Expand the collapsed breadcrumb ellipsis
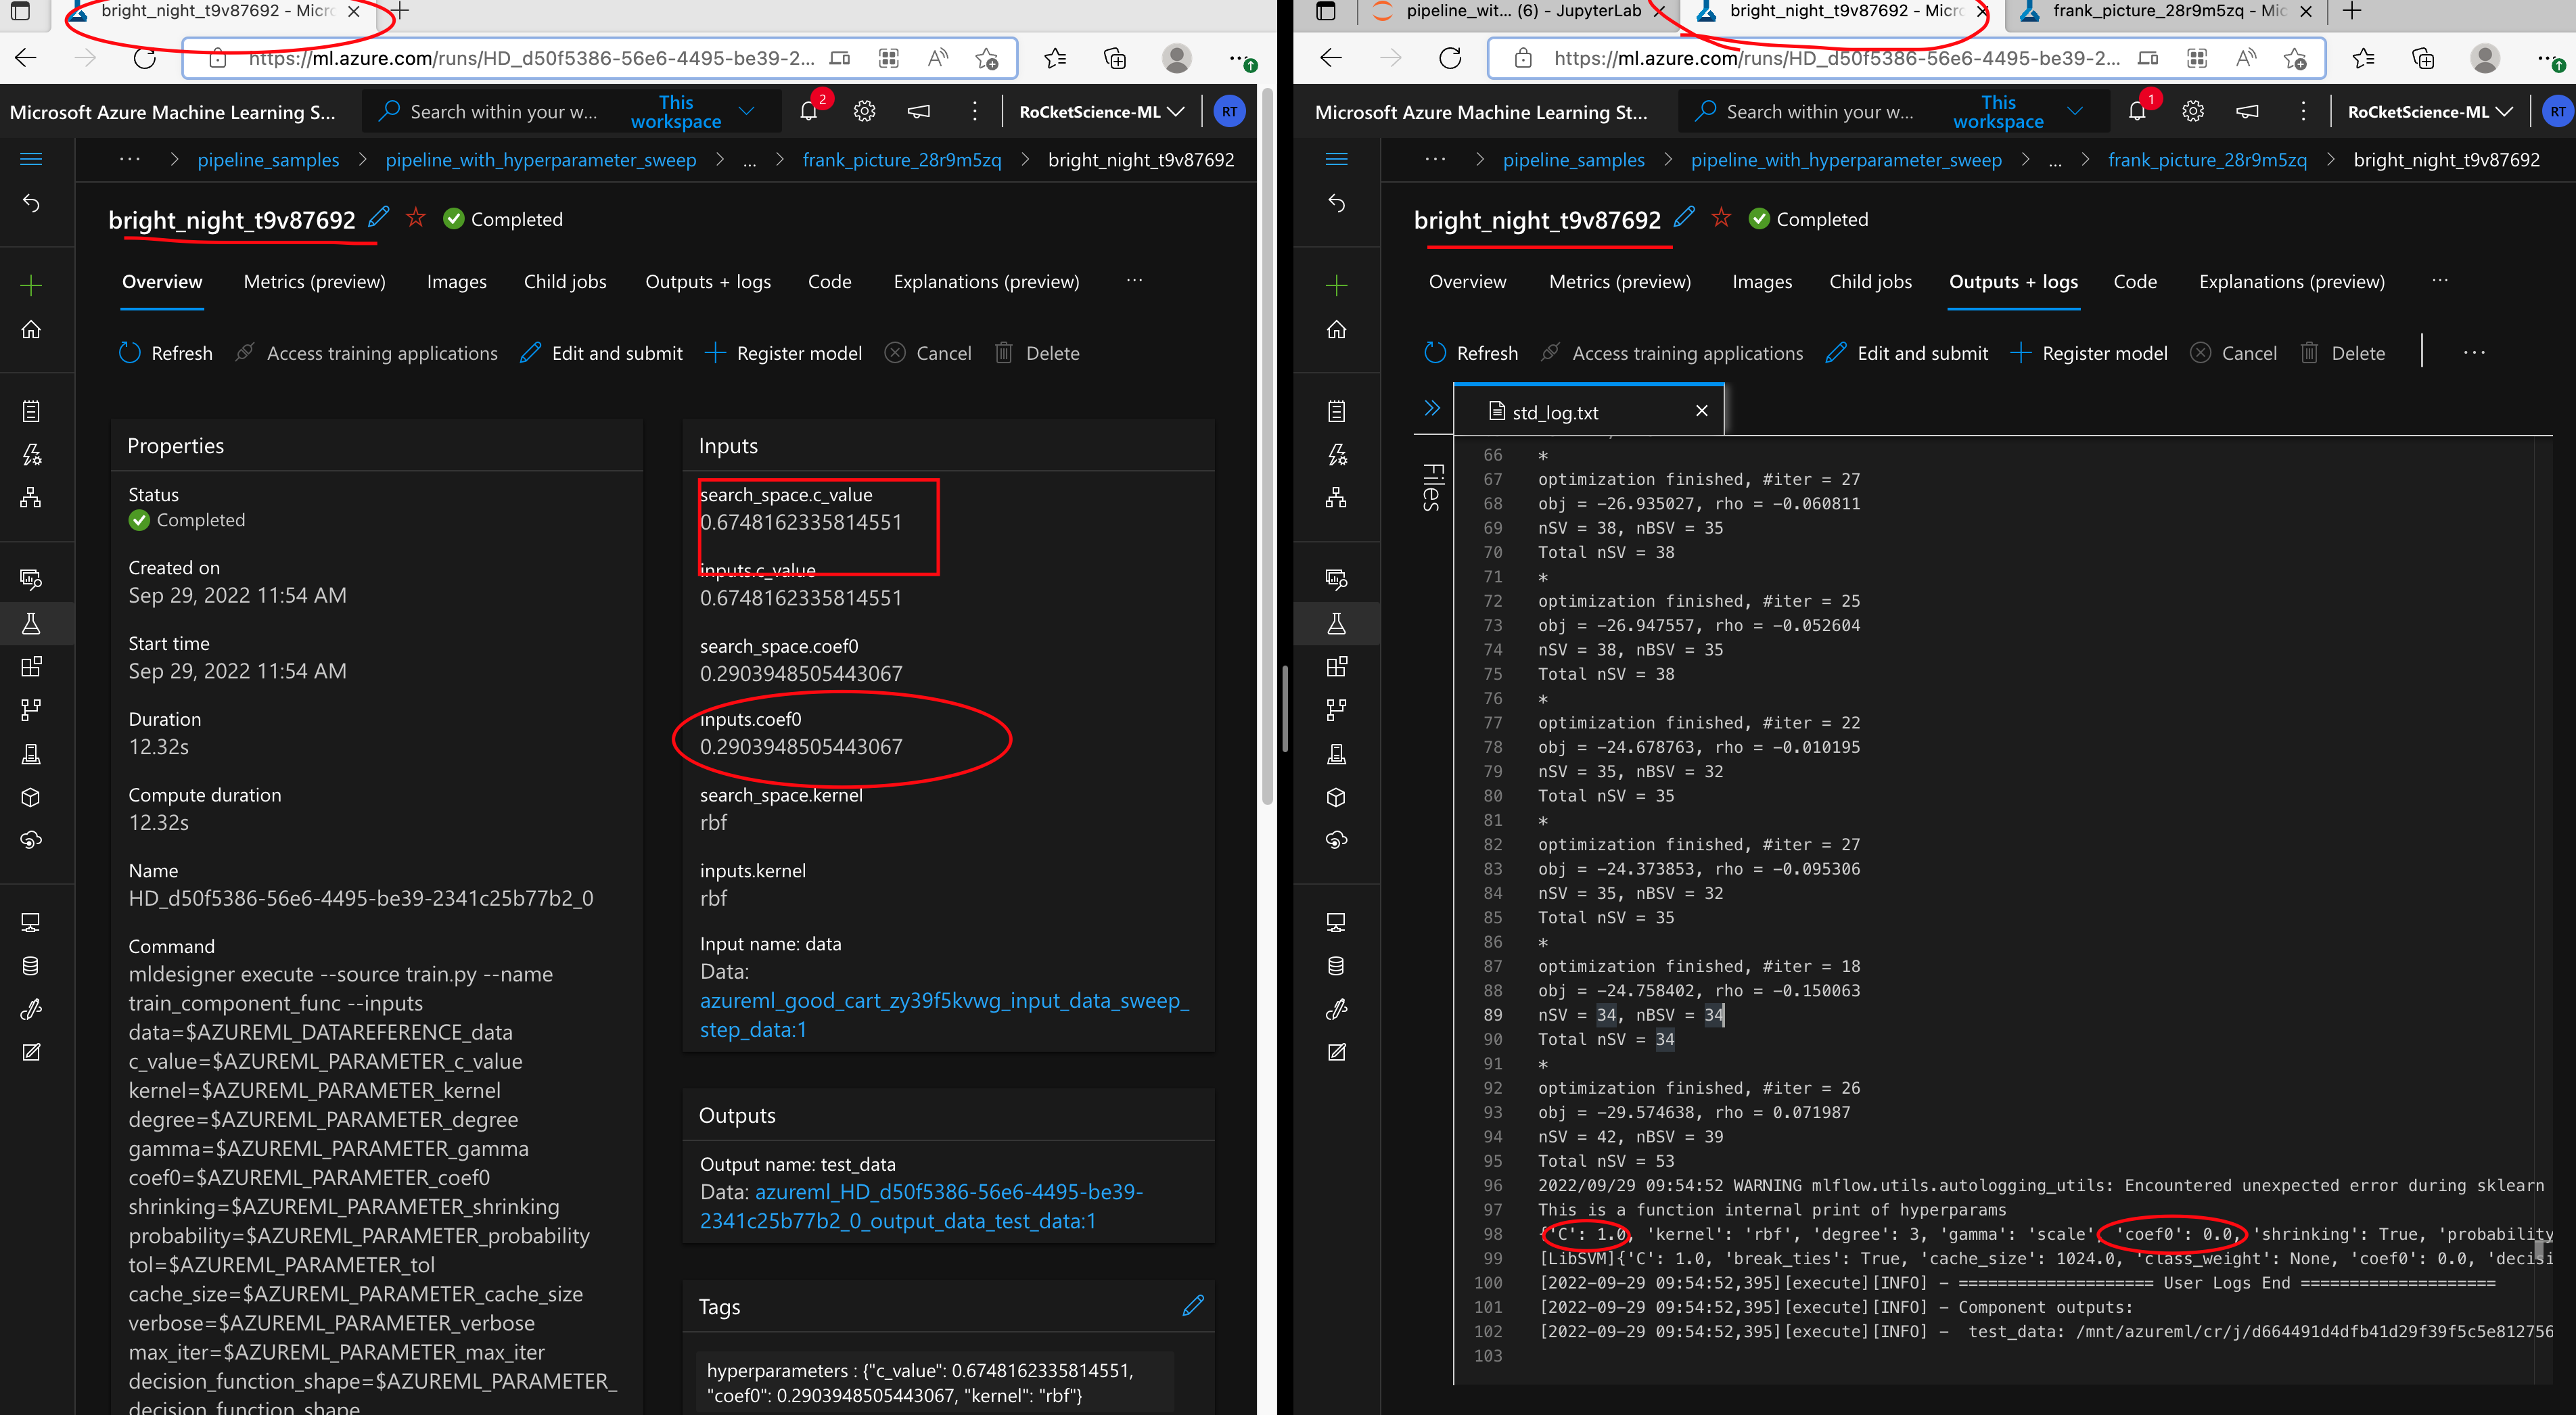This screenshot has width=2576, height=1415. click(750, 159)
